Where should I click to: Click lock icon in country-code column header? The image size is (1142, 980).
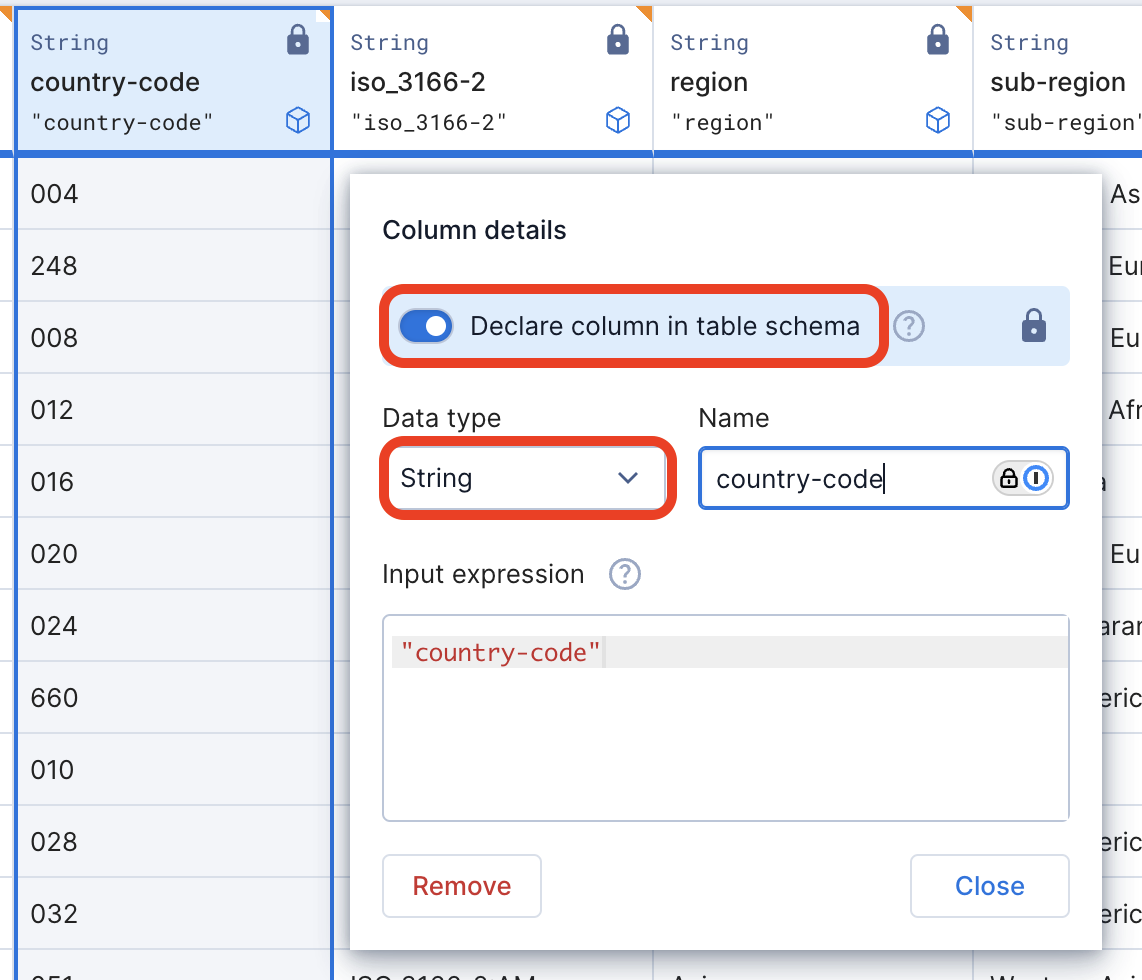tap(298, 41)
